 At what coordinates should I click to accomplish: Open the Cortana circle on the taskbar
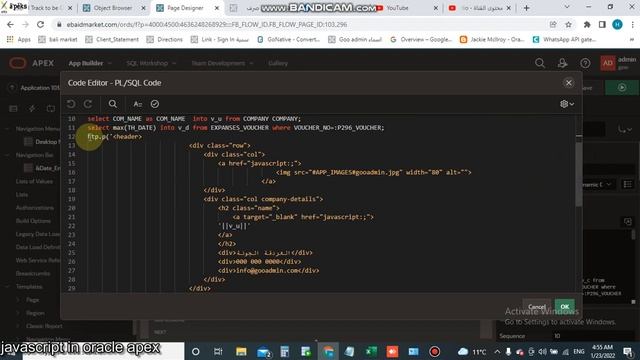coord(196,351)
